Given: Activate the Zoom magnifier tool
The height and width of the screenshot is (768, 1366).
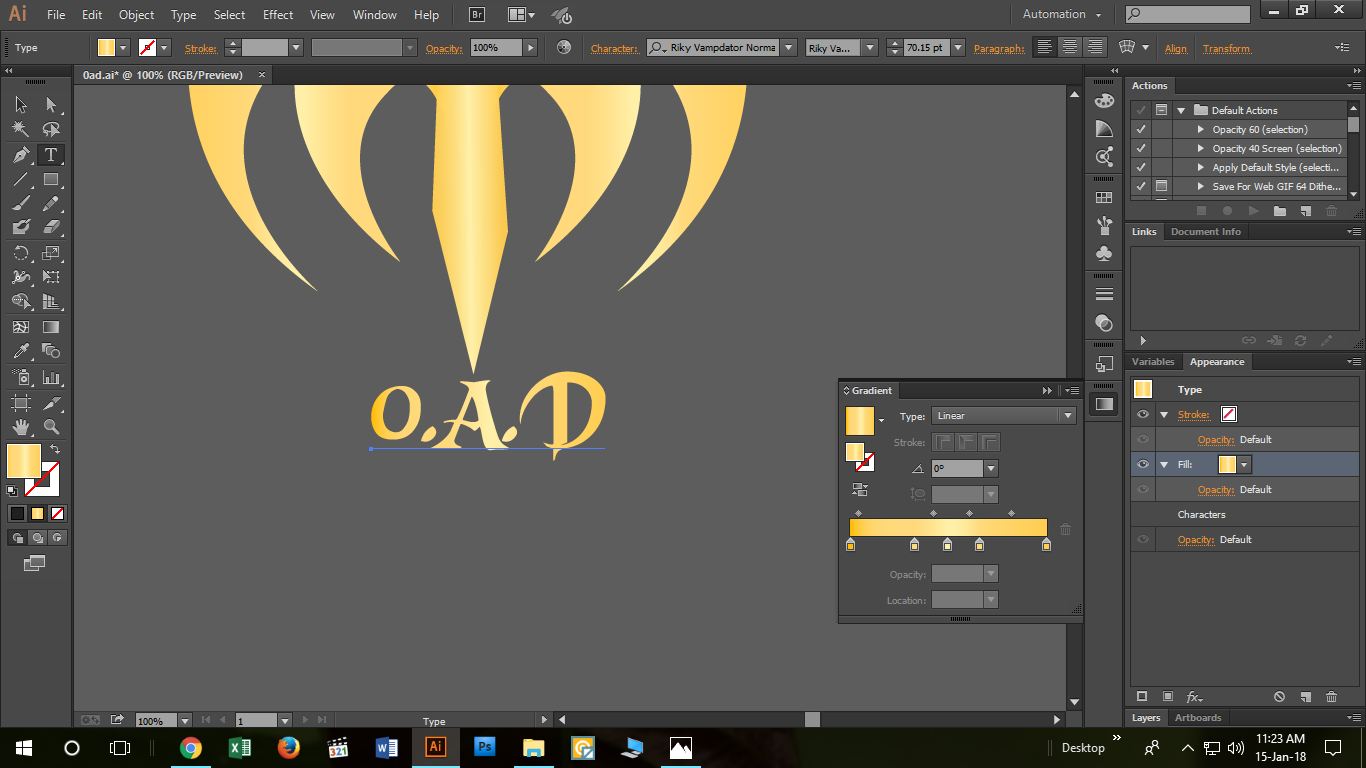Looking at the screenshot, I should (51, 427).
